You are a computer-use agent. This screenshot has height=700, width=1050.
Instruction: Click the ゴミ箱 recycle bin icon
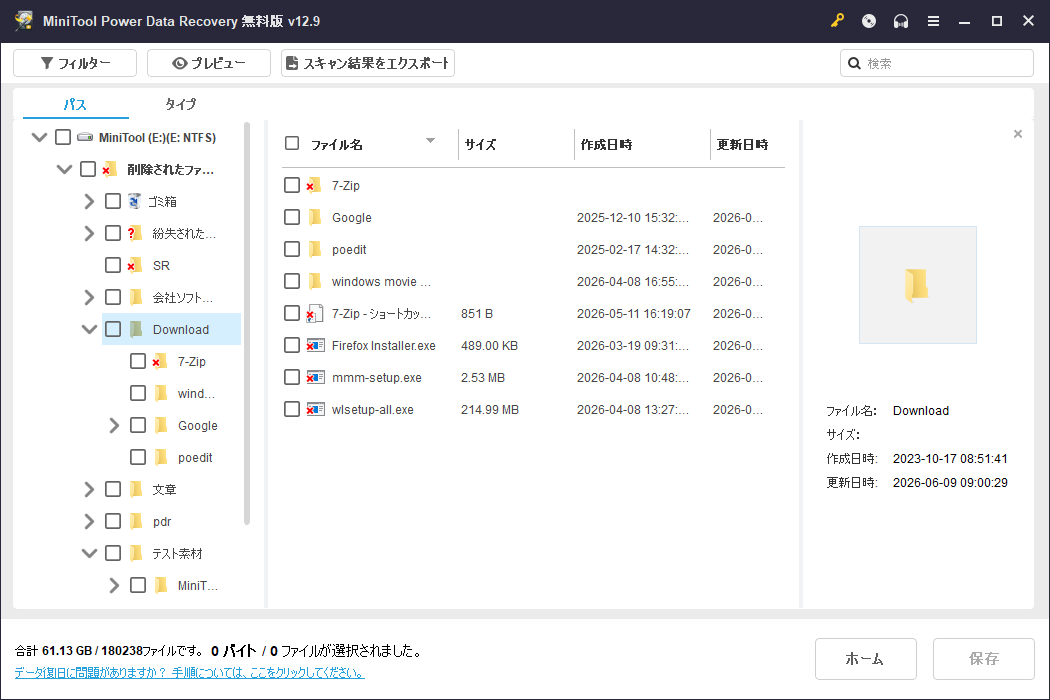pos(135,201)
